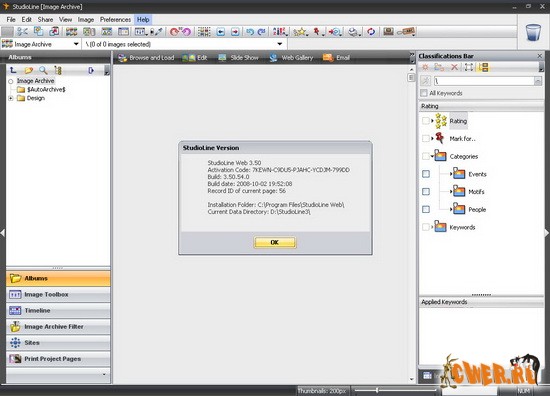Open the Slide Show mode
This screenshot has height=396, width=550.
pyautogui.click(x=238, y=58)
